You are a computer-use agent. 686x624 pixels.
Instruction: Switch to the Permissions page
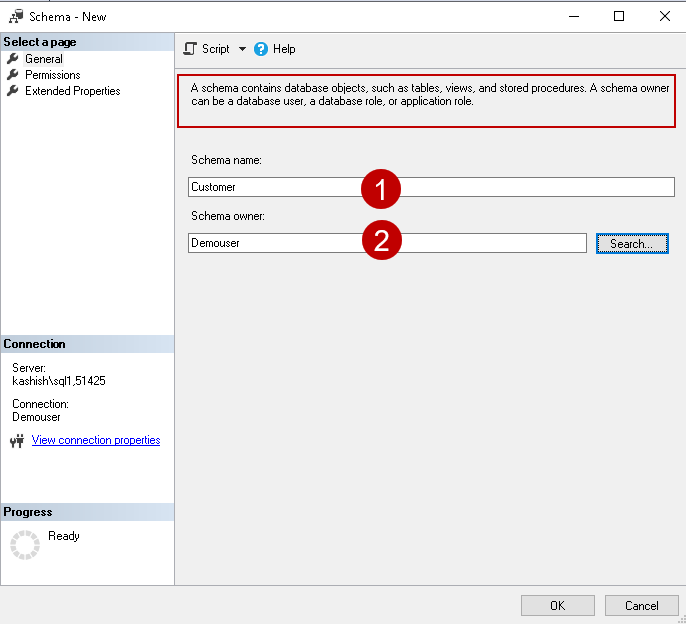(x=53, y=75)
